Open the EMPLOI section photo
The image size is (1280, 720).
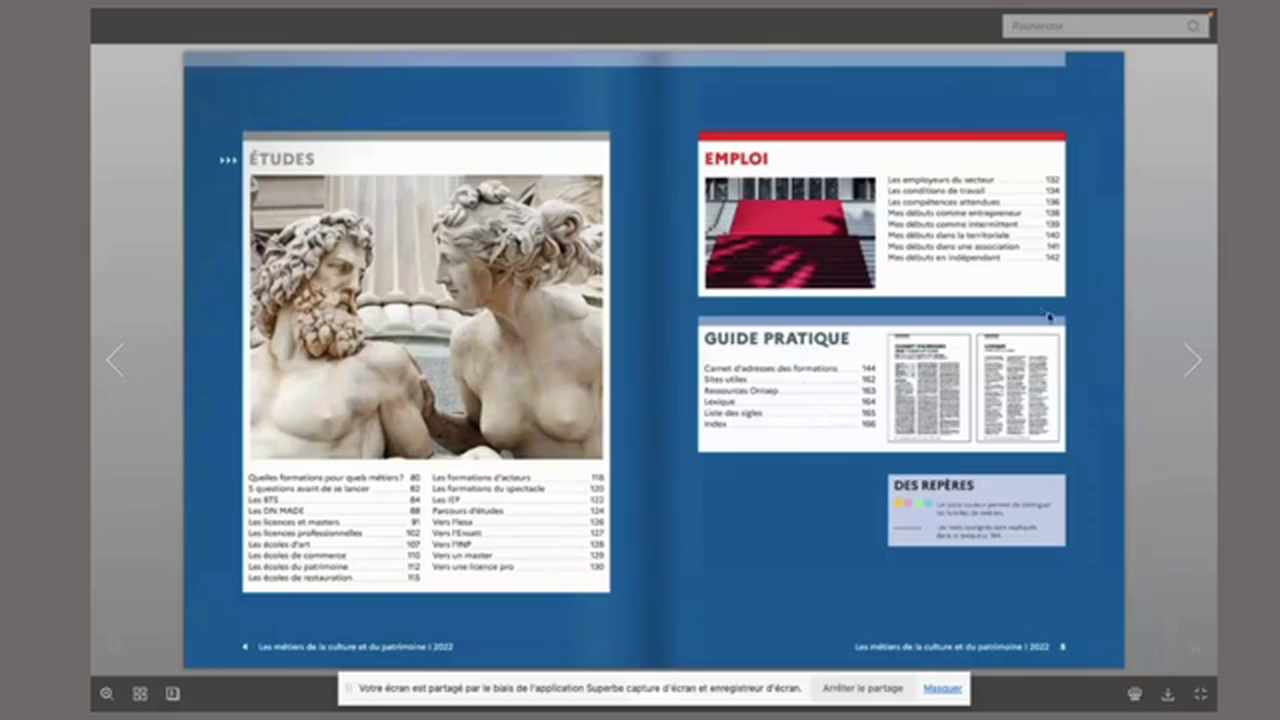click(790, 232)
